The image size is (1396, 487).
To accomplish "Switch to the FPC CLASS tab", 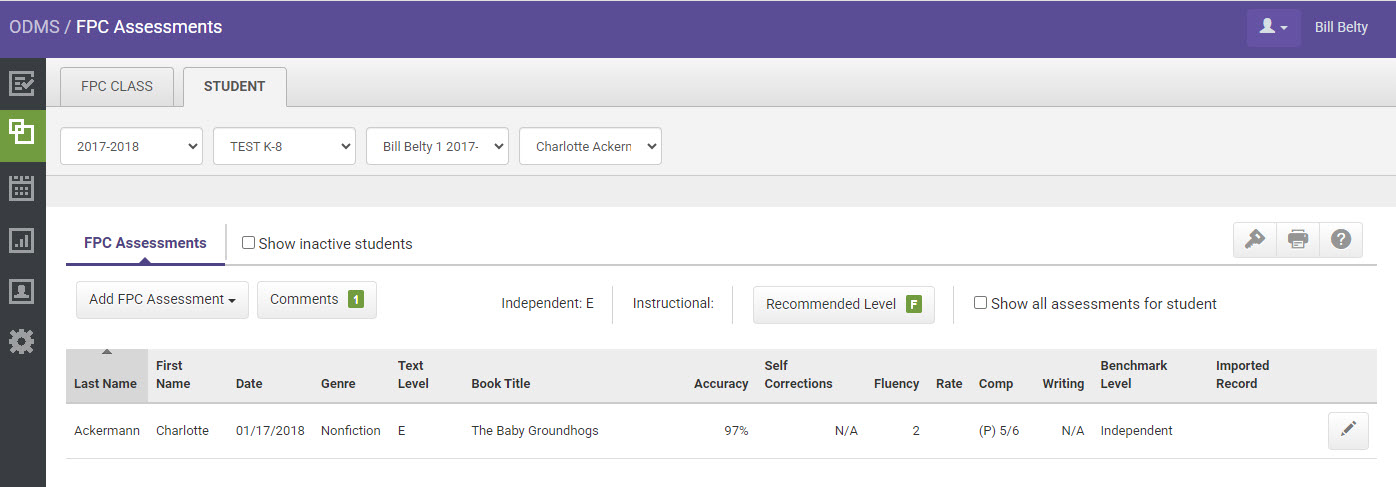I will pos(117,86).
